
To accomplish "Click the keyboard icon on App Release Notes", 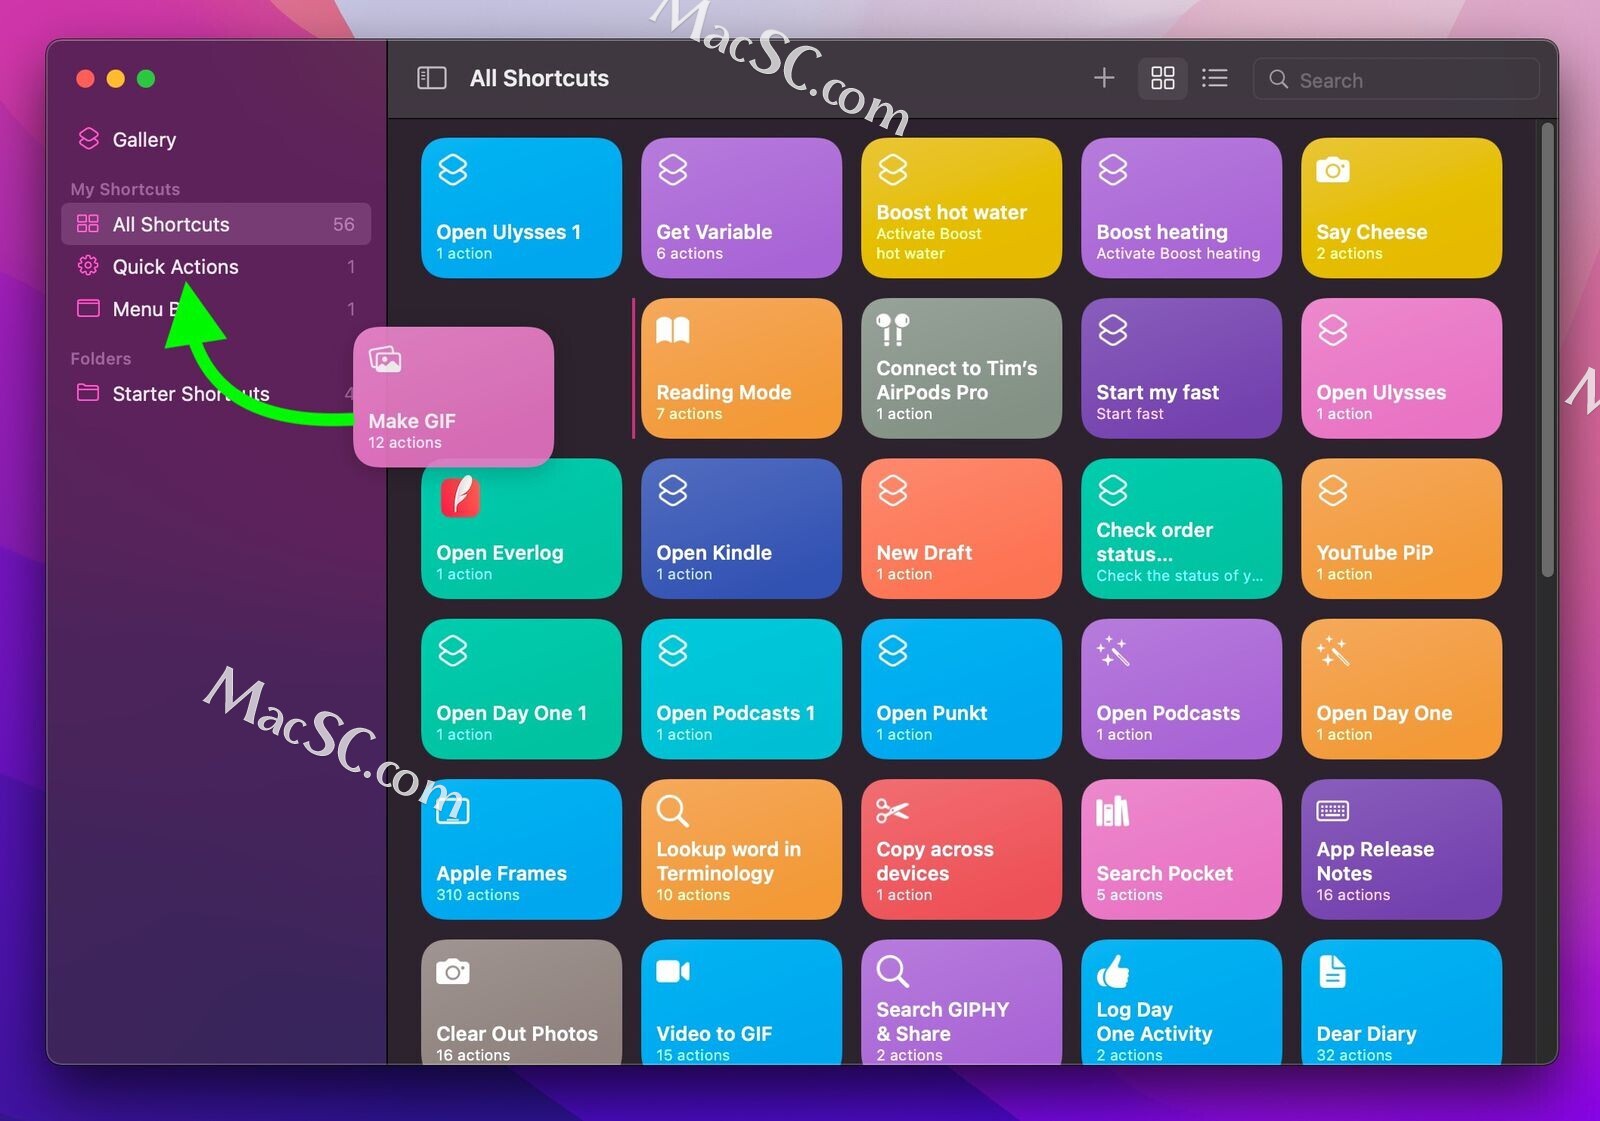I will click(1332, 811).
